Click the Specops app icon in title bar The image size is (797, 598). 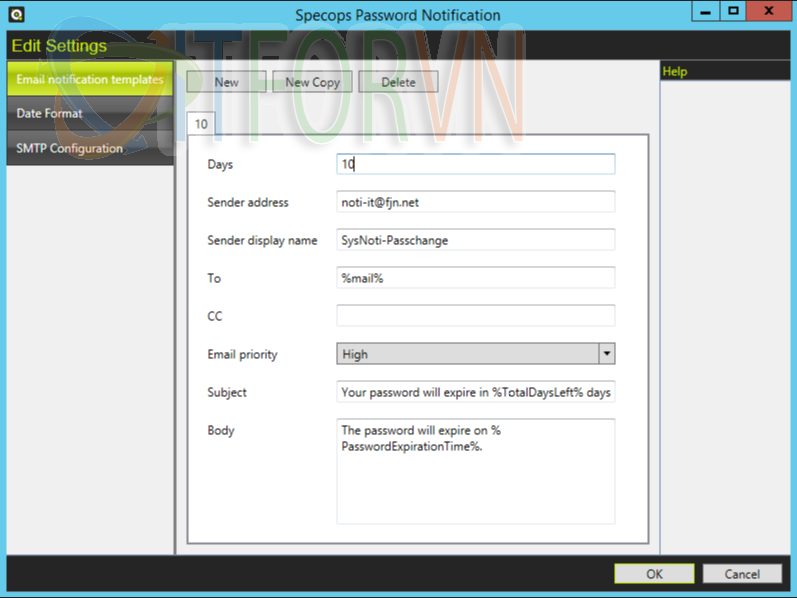[x=16, y=14]
